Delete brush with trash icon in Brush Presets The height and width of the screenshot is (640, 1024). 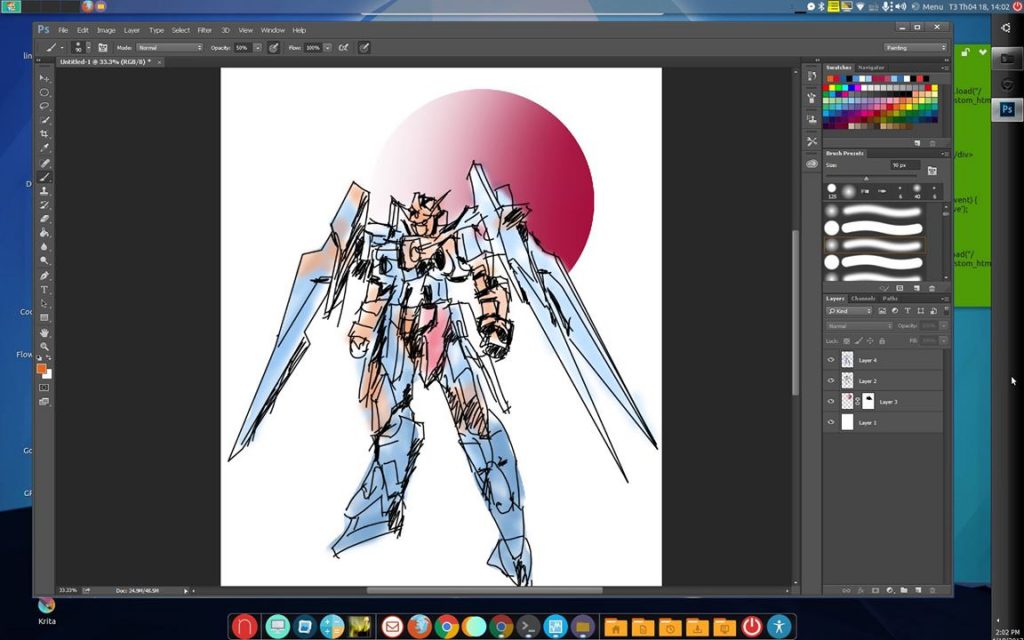click(932, 288)
